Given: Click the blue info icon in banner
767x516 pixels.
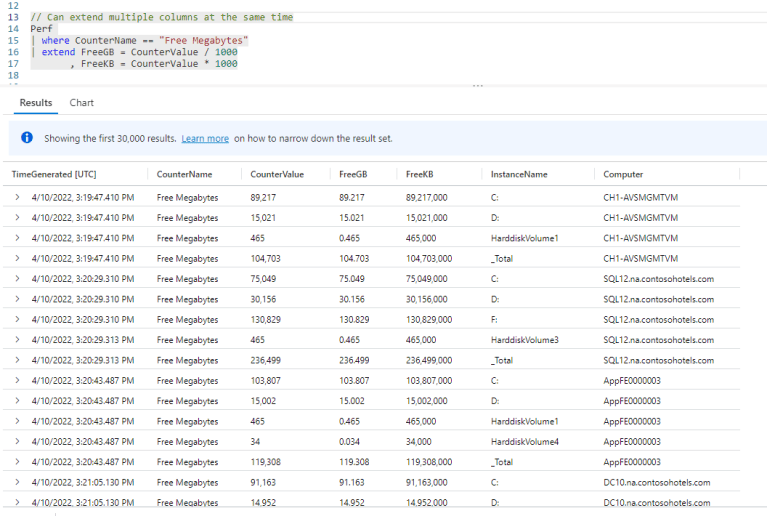Looking at the screenshot, I should coord(27,138).
